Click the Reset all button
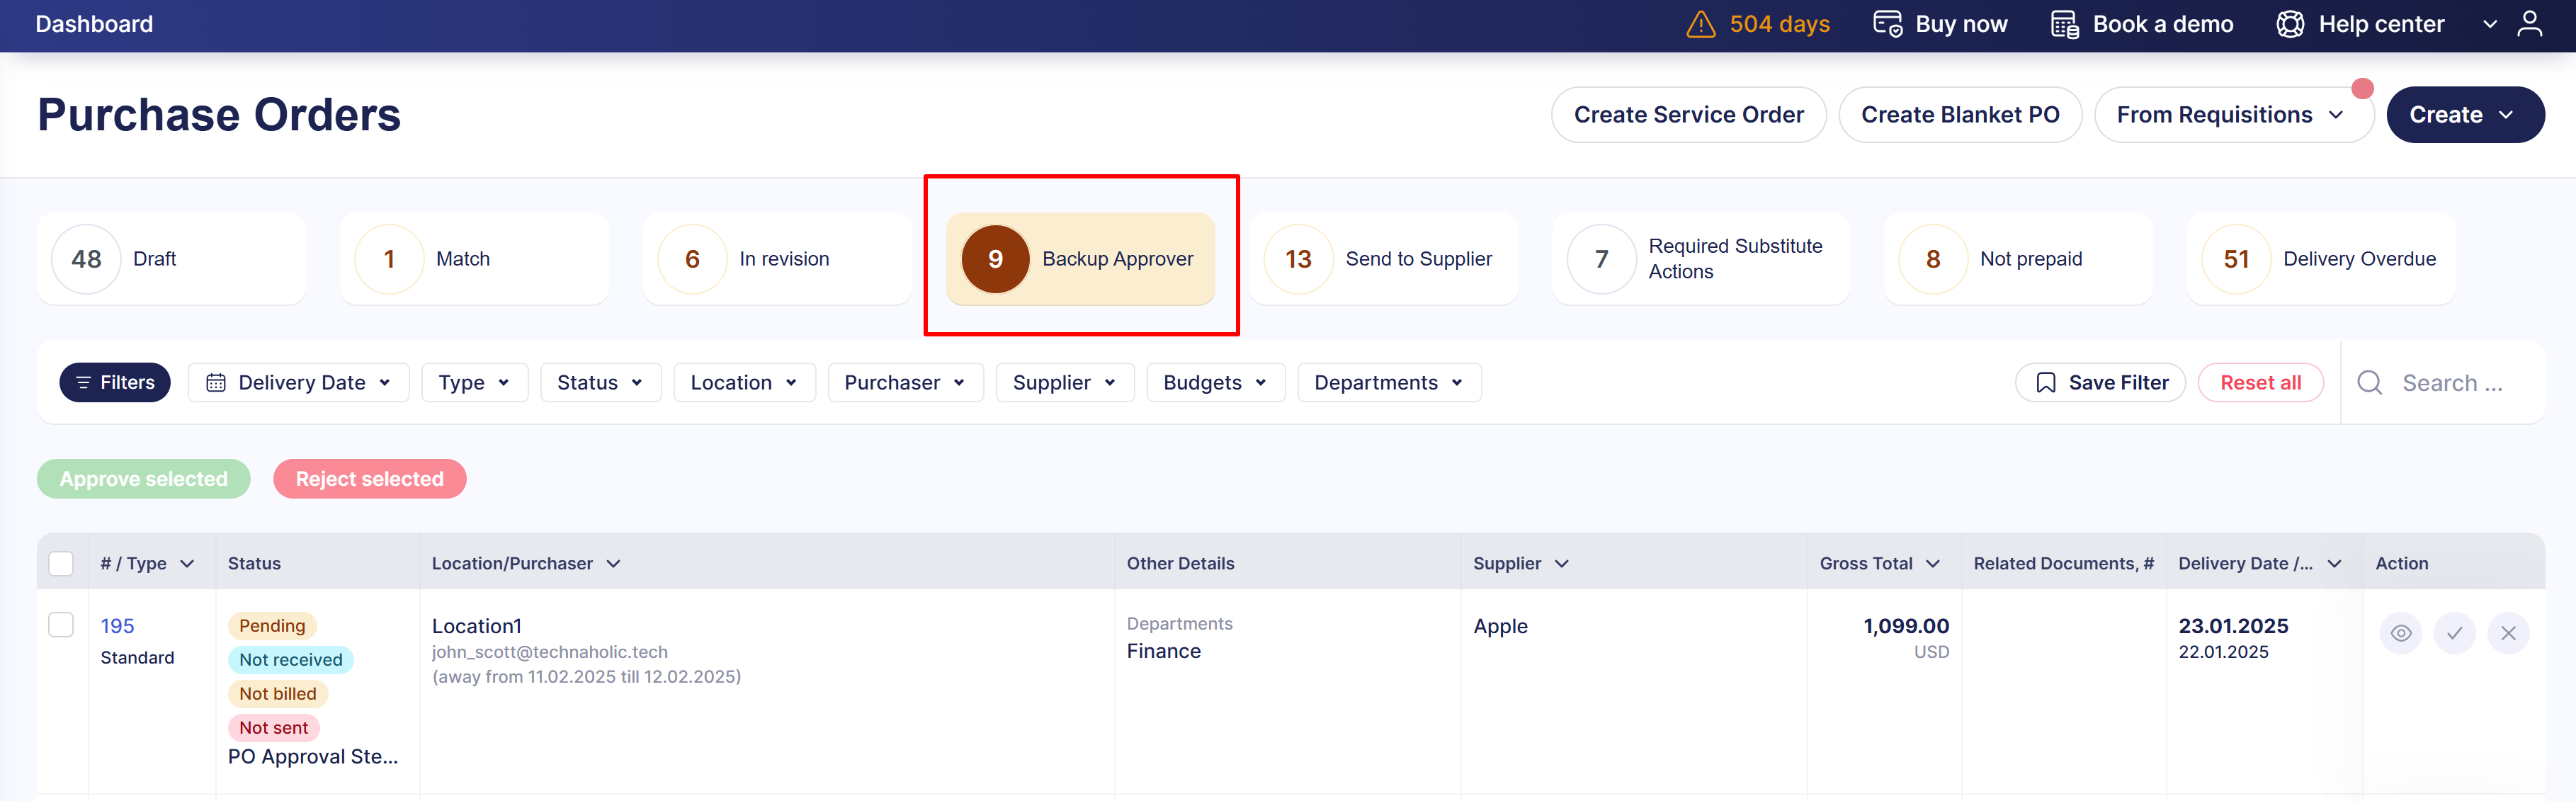The image size is (2576, 801). pyautogui.click(x=2260, y=383)
